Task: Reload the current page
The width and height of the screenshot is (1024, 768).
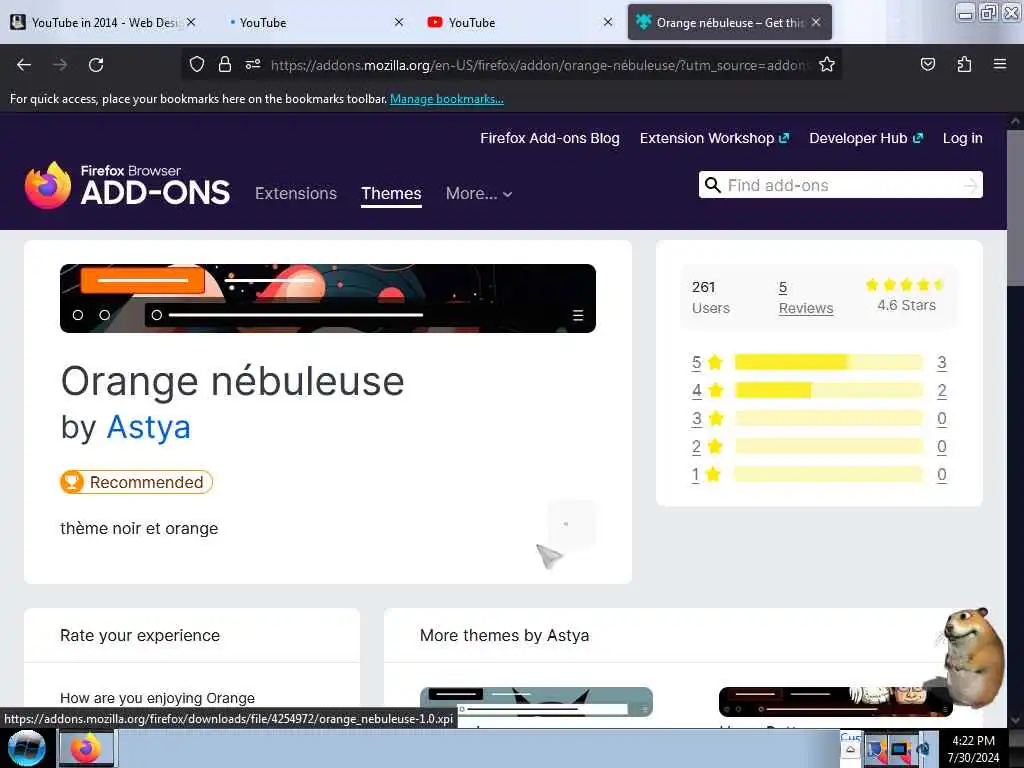Action: point(96,65)
